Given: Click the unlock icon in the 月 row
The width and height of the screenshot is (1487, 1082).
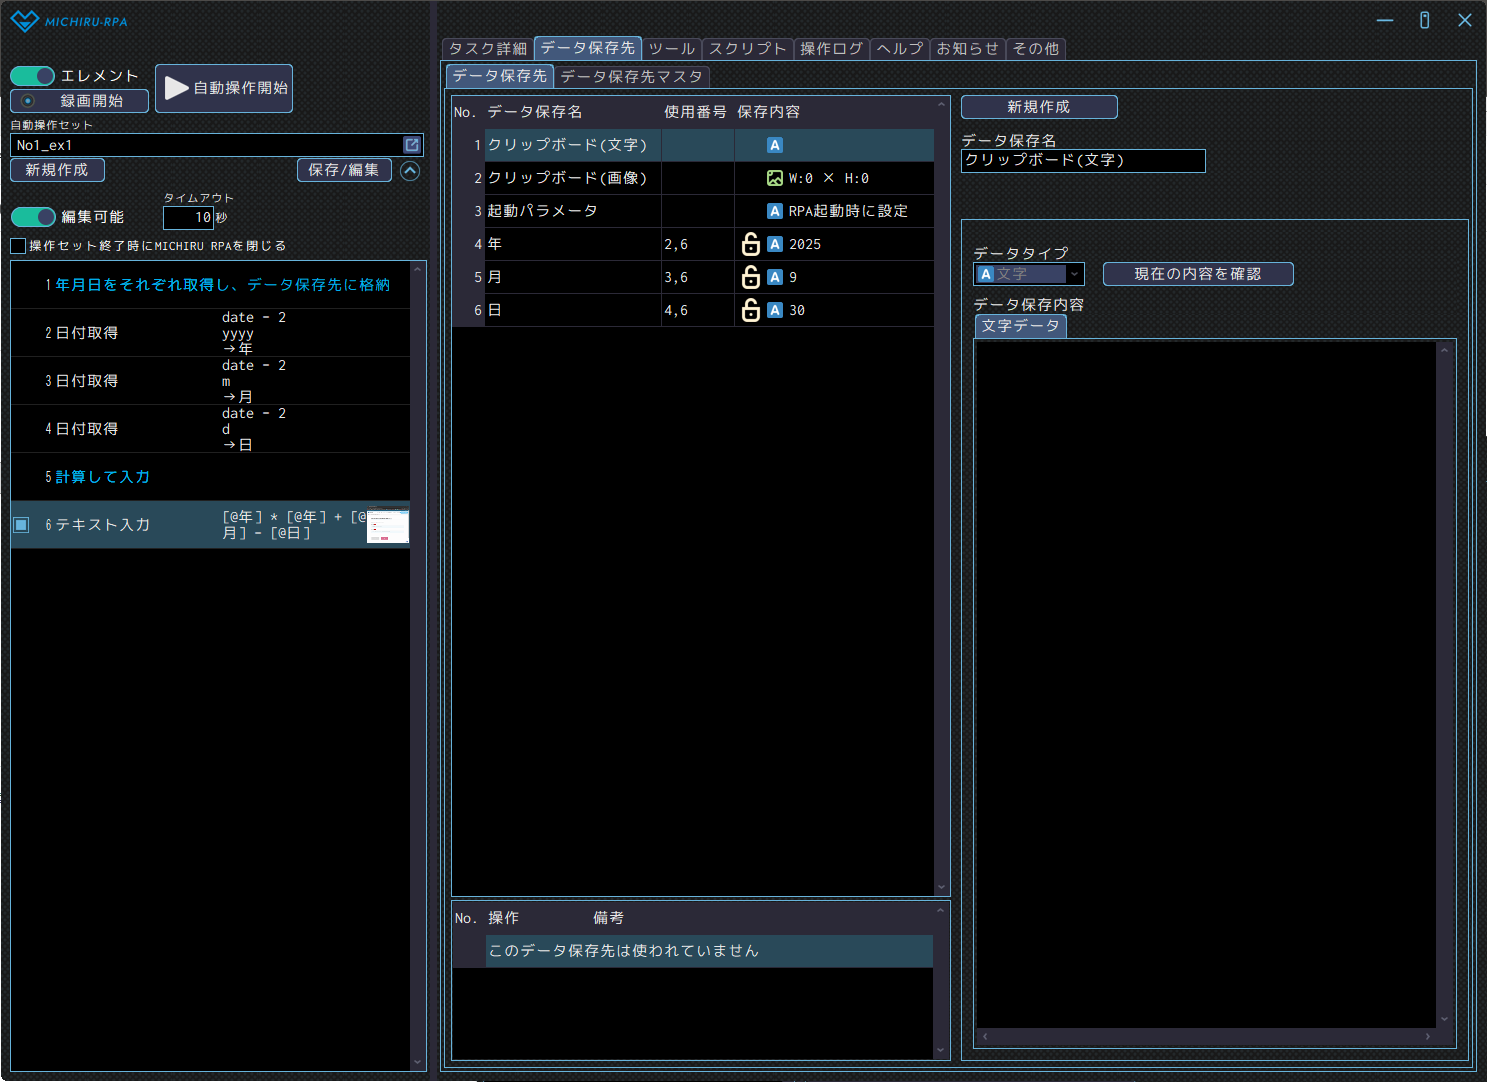Looking at the screenshot, I should click(750, 277).
